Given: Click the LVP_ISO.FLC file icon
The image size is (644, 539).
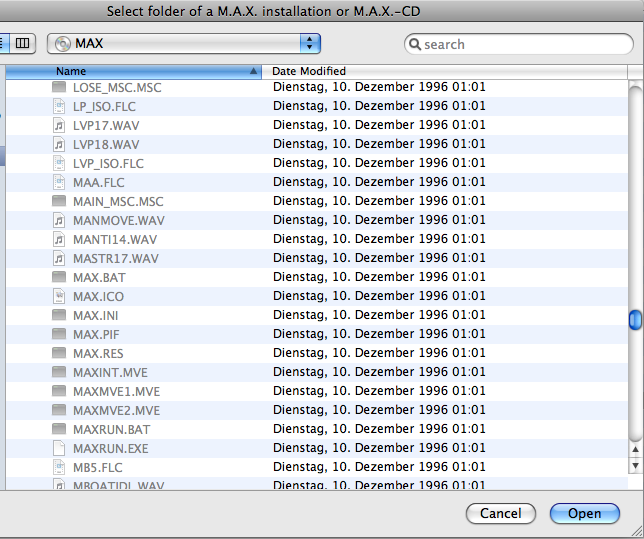Looking at the screenshot, I should [59, 163].
